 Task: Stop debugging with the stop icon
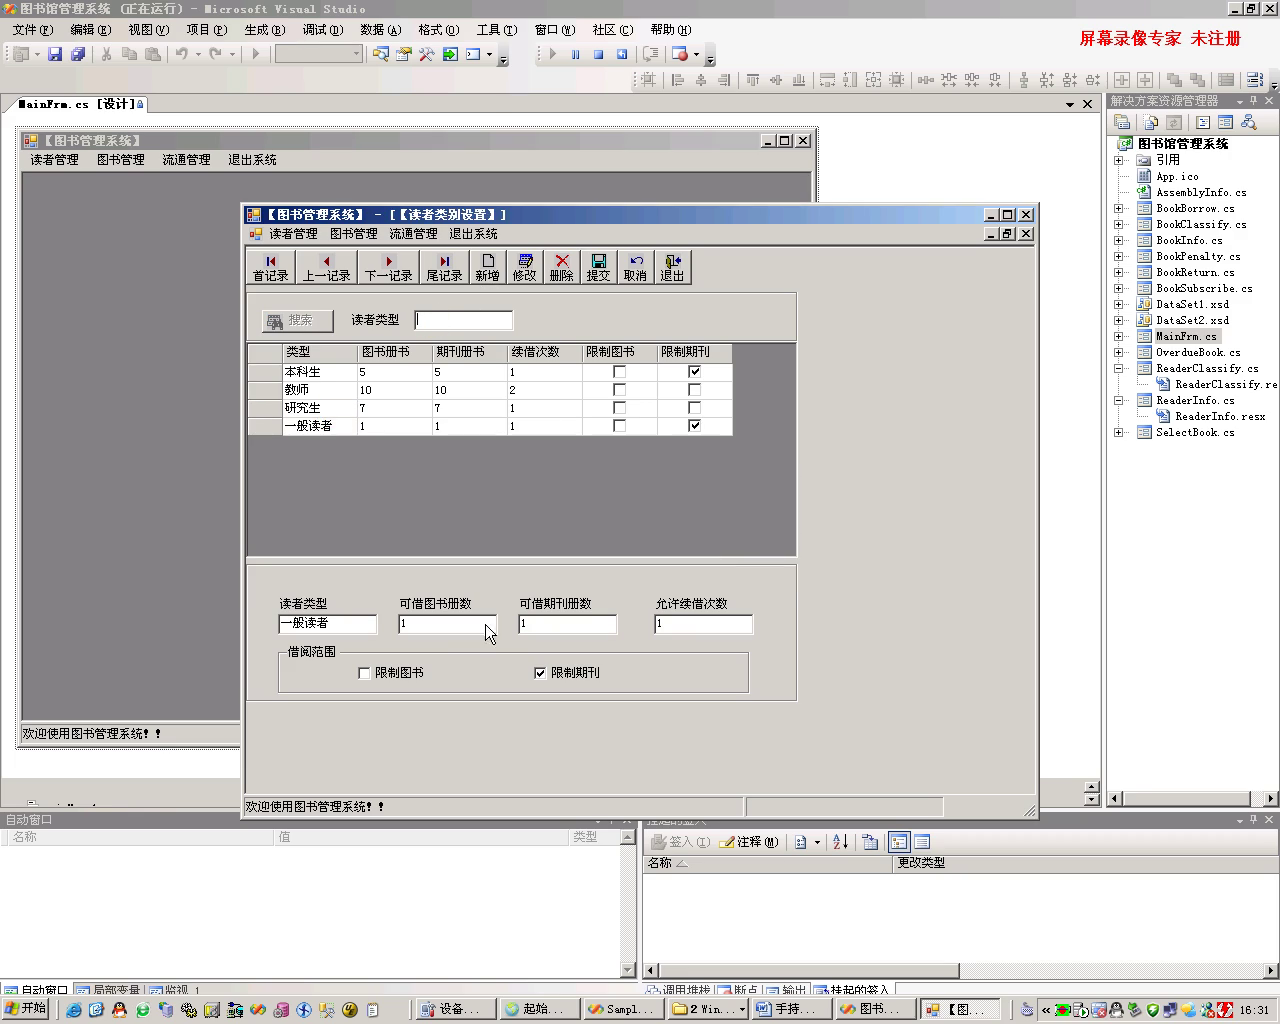click(598, 54)
